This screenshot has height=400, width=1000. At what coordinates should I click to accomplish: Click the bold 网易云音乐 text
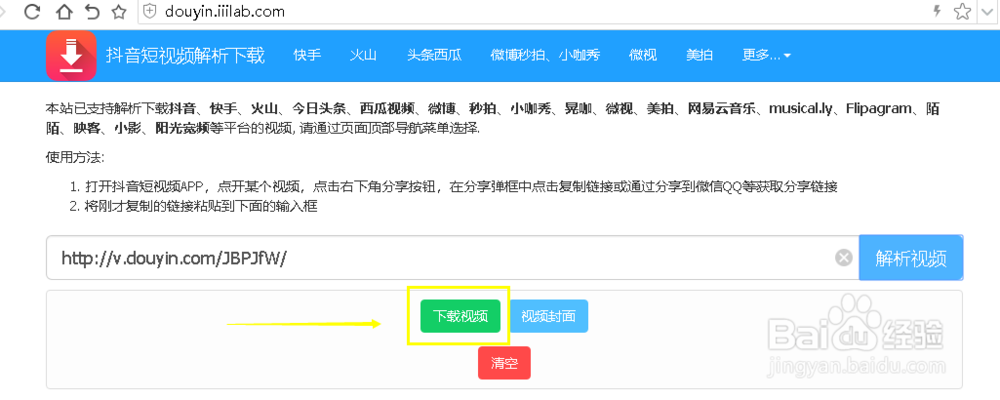point(721,108)
